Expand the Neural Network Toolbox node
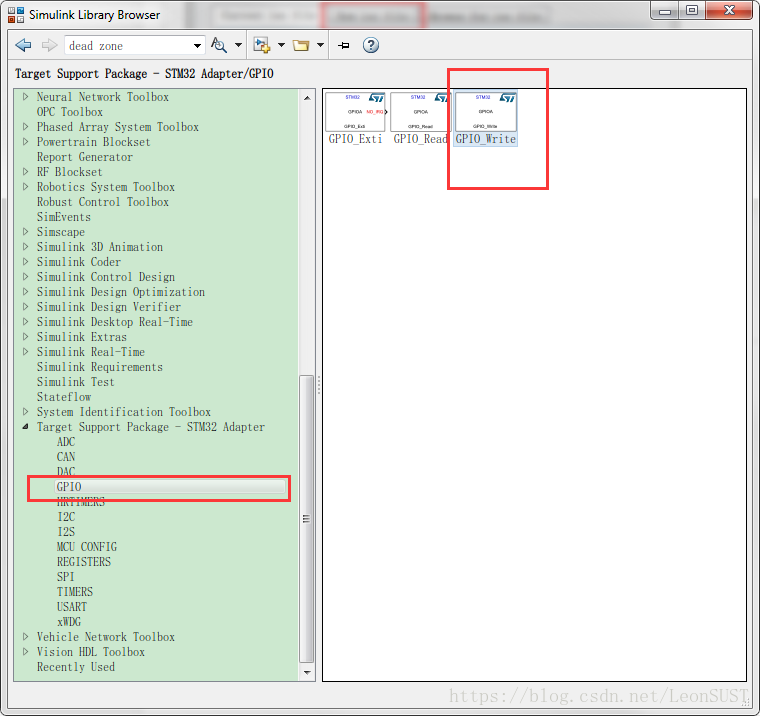 [26, 97]
